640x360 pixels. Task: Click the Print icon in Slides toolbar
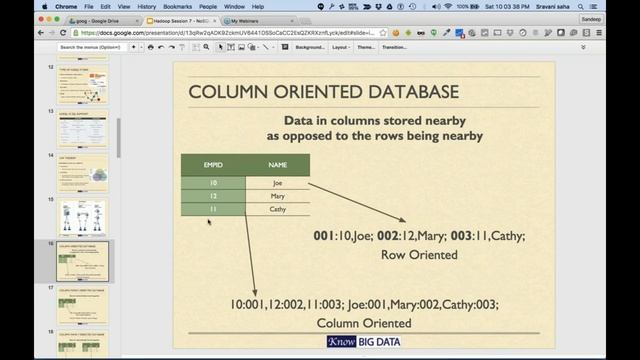coord(151,47)
